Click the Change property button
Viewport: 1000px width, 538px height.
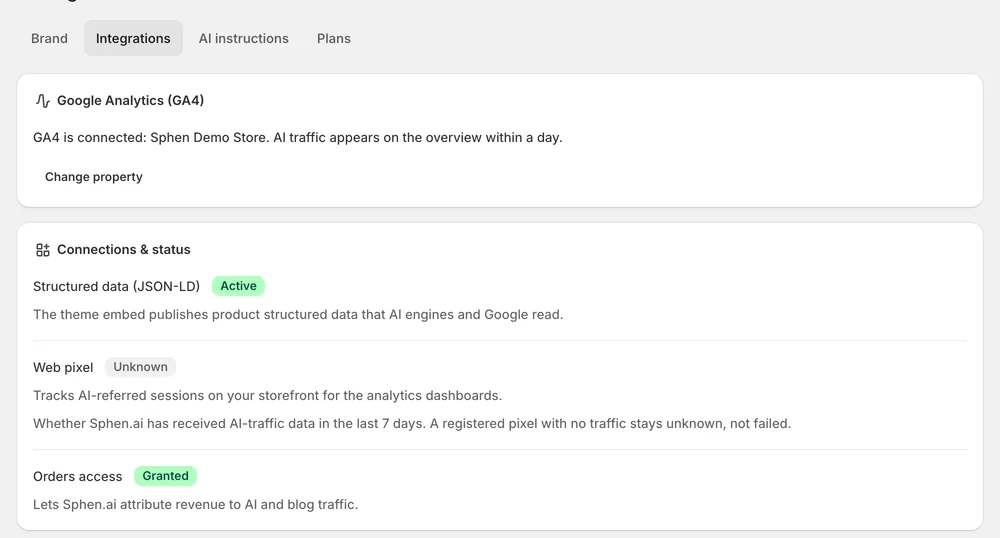pos(94,177)
